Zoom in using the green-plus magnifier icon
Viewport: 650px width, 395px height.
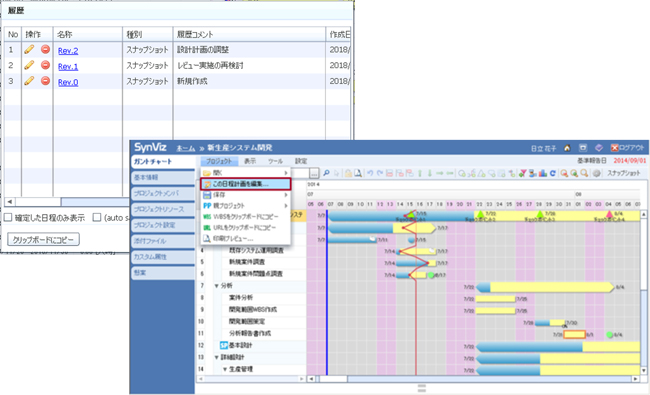574,173
